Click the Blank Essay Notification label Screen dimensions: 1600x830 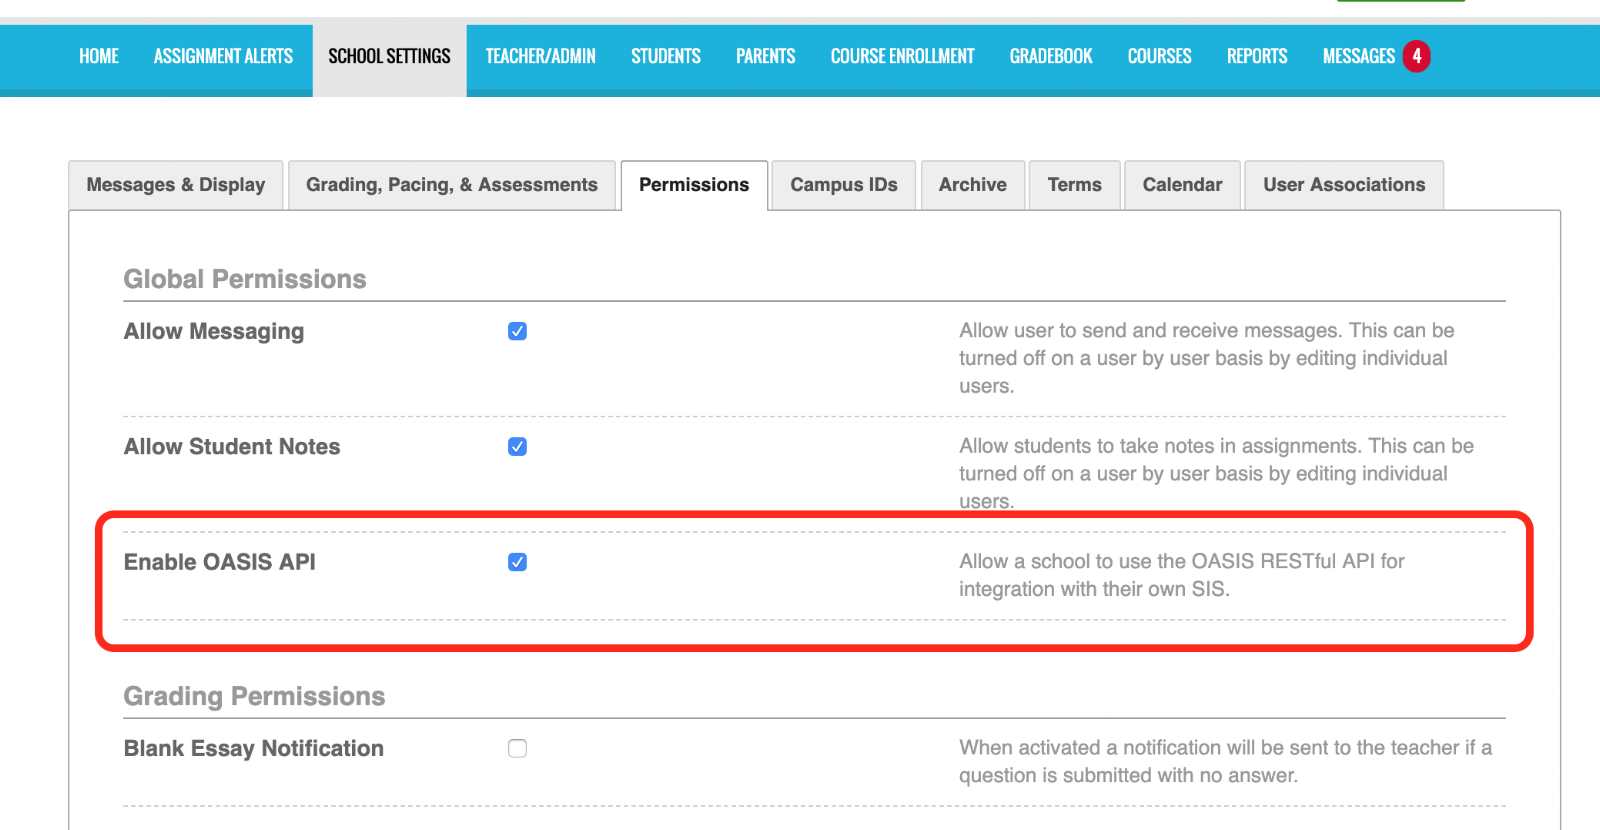pyautogui.click(x=254, y=748)
